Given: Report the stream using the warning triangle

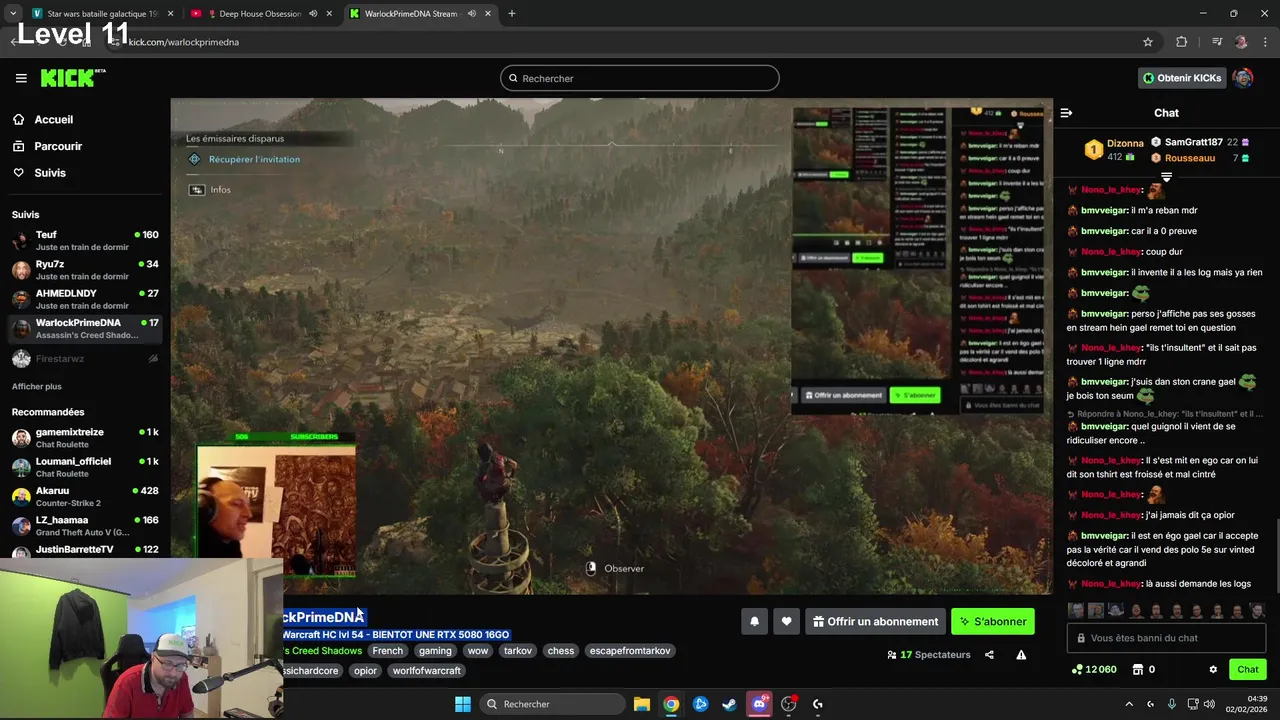Looking at the screenshot, I should click(x=1021, y=655).
